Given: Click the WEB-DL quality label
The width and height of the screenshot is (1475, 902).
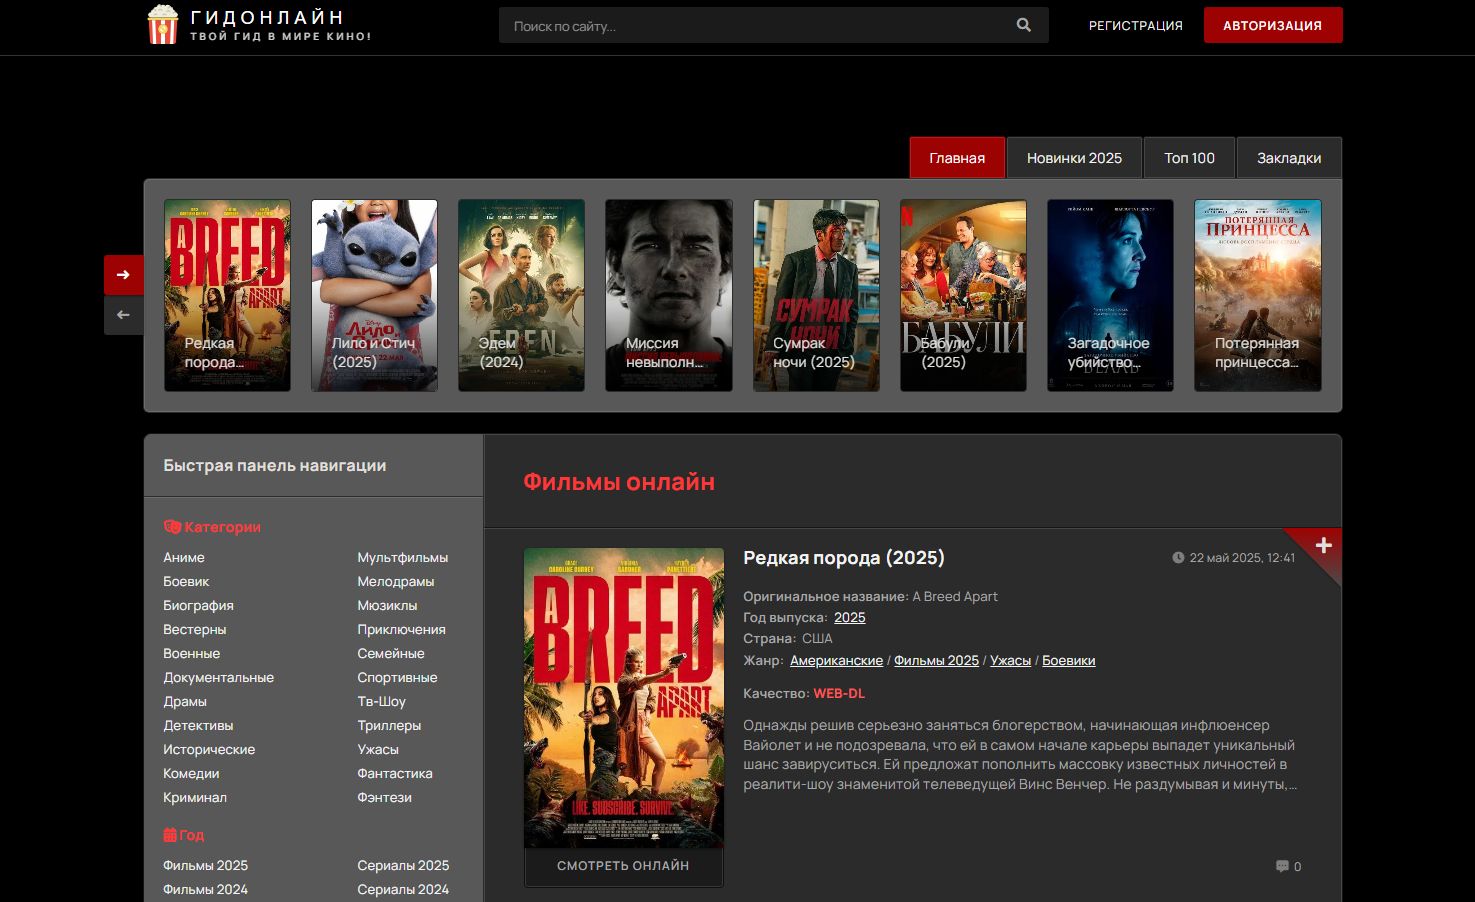Looking at the screenshot, I should tap(839, 694).
